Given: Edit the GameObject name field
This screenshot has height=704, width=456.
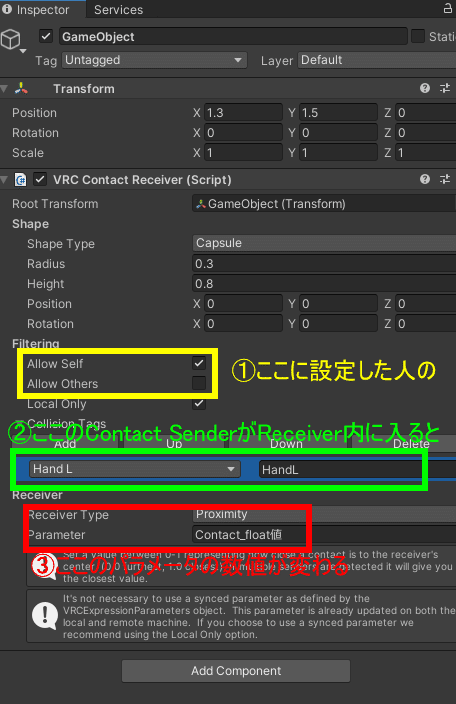Looking at the screenshot, I should coord(233,36).
